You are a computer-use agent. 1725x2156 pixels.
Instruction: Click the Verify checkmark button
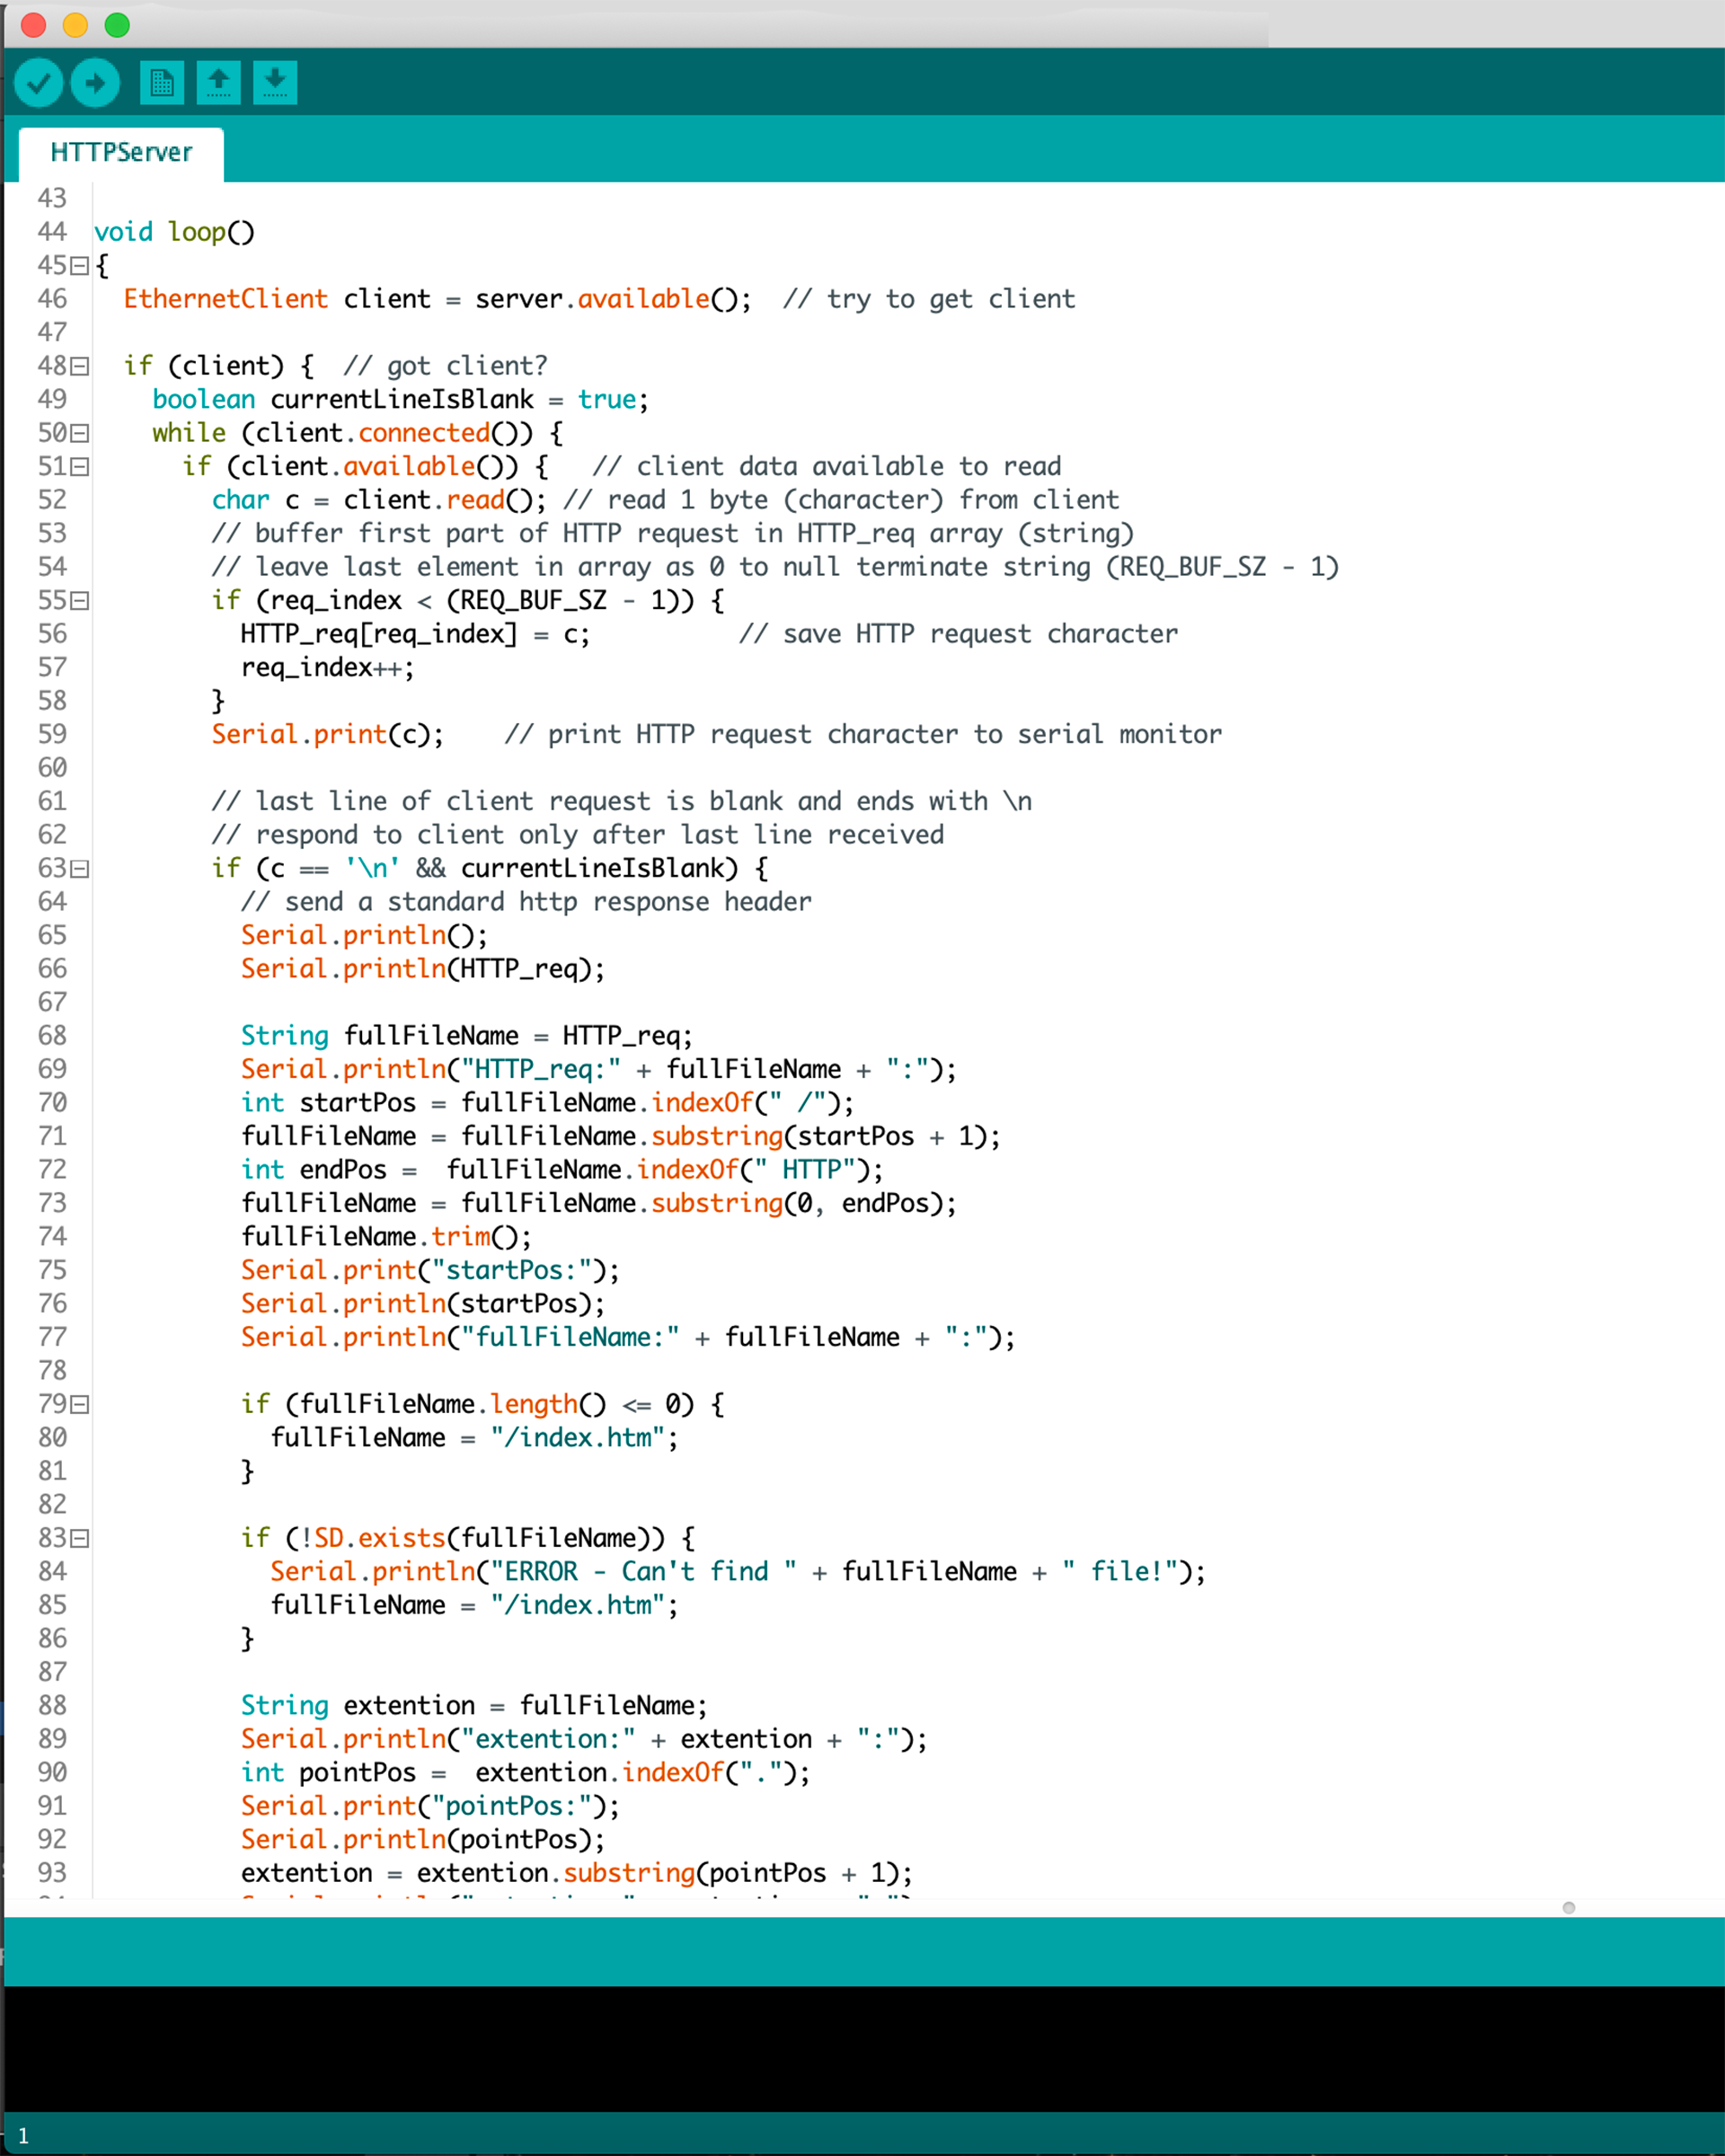pos(39,82)
